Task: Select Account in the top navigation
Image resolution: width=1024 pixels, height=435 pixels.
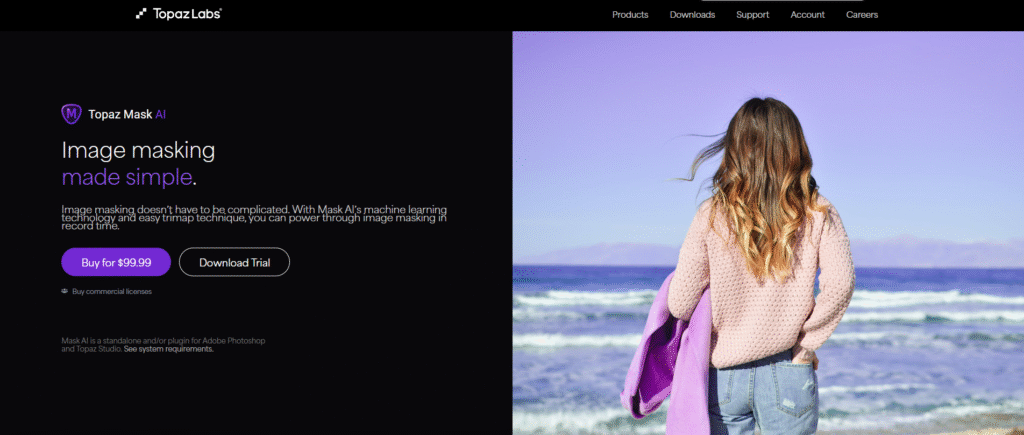Action: 807,15
